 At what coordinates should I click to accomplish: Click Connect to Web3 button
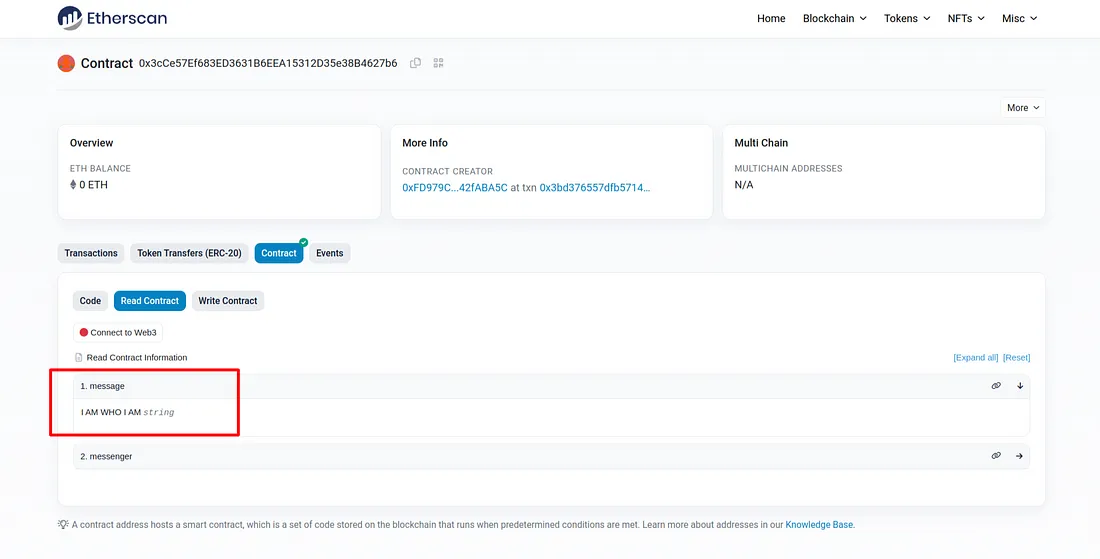point(118,332)
